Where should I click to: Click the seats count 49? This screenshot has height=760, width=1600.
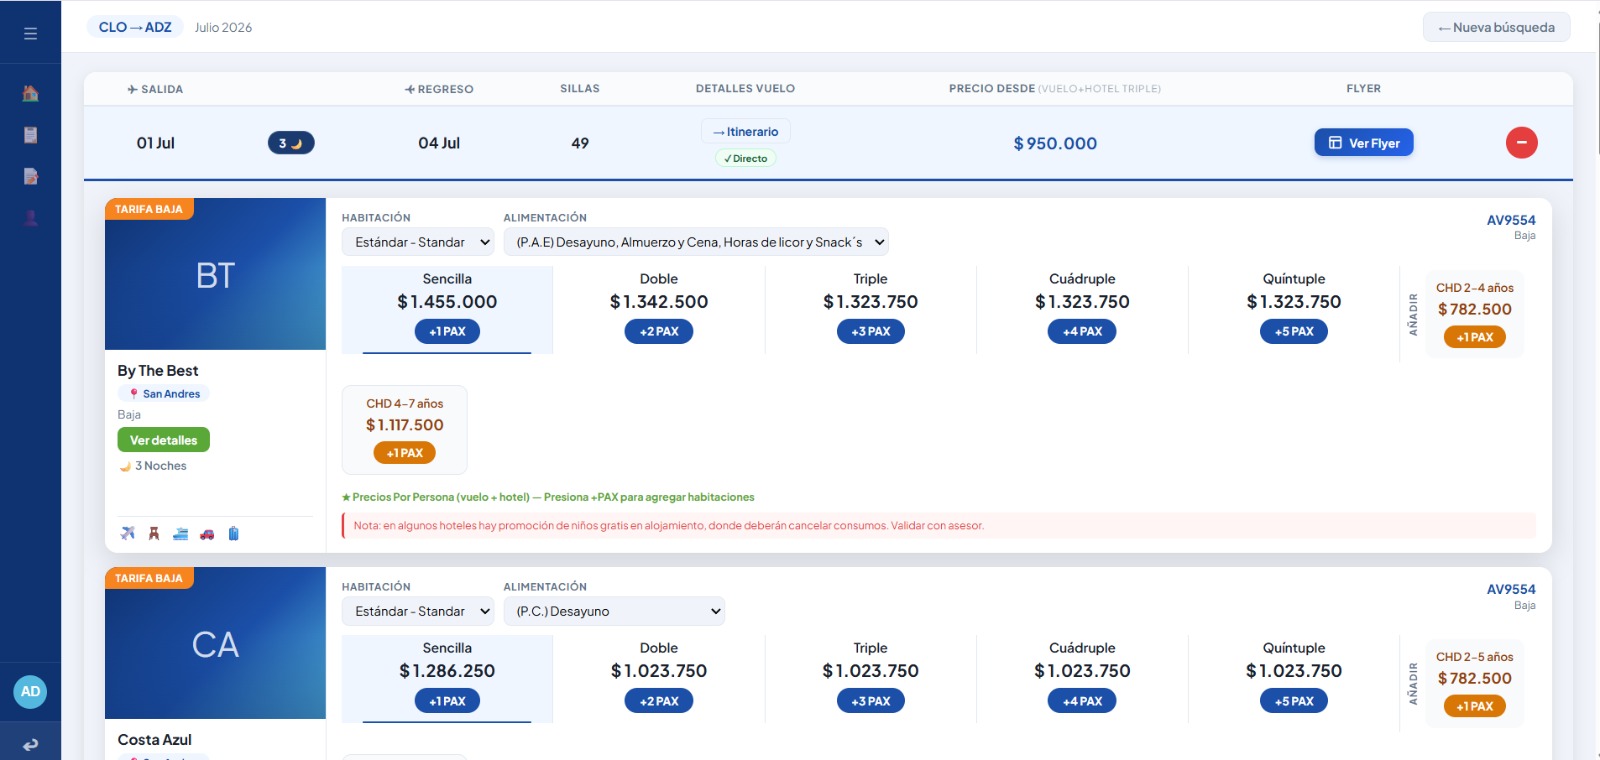(x=580, y=143)
